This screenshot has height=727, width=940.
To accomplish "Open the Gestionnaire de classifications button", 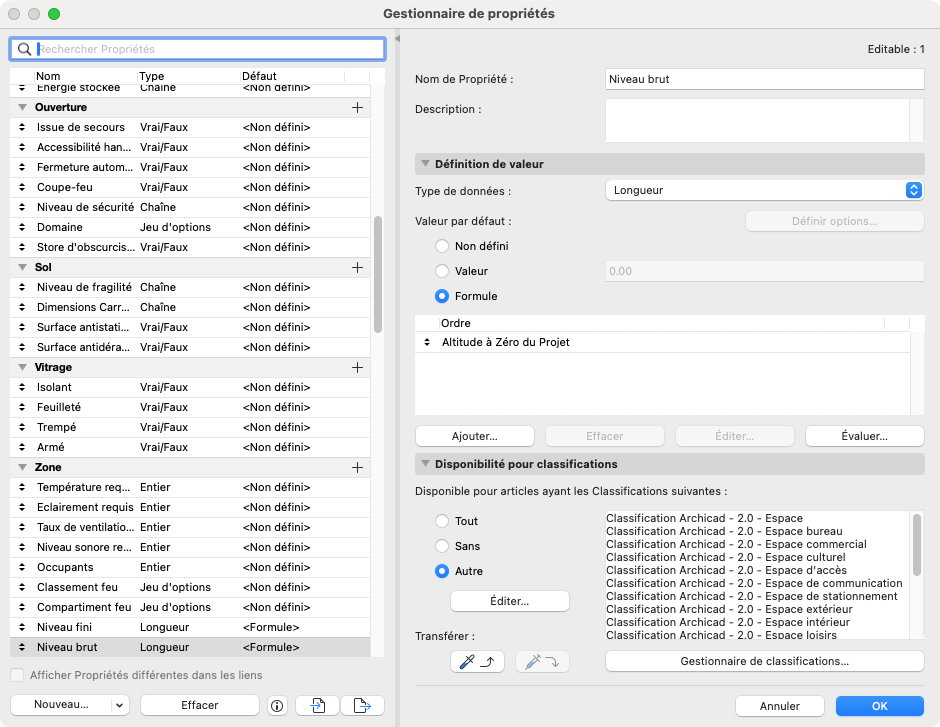I will tap(764, 662).
